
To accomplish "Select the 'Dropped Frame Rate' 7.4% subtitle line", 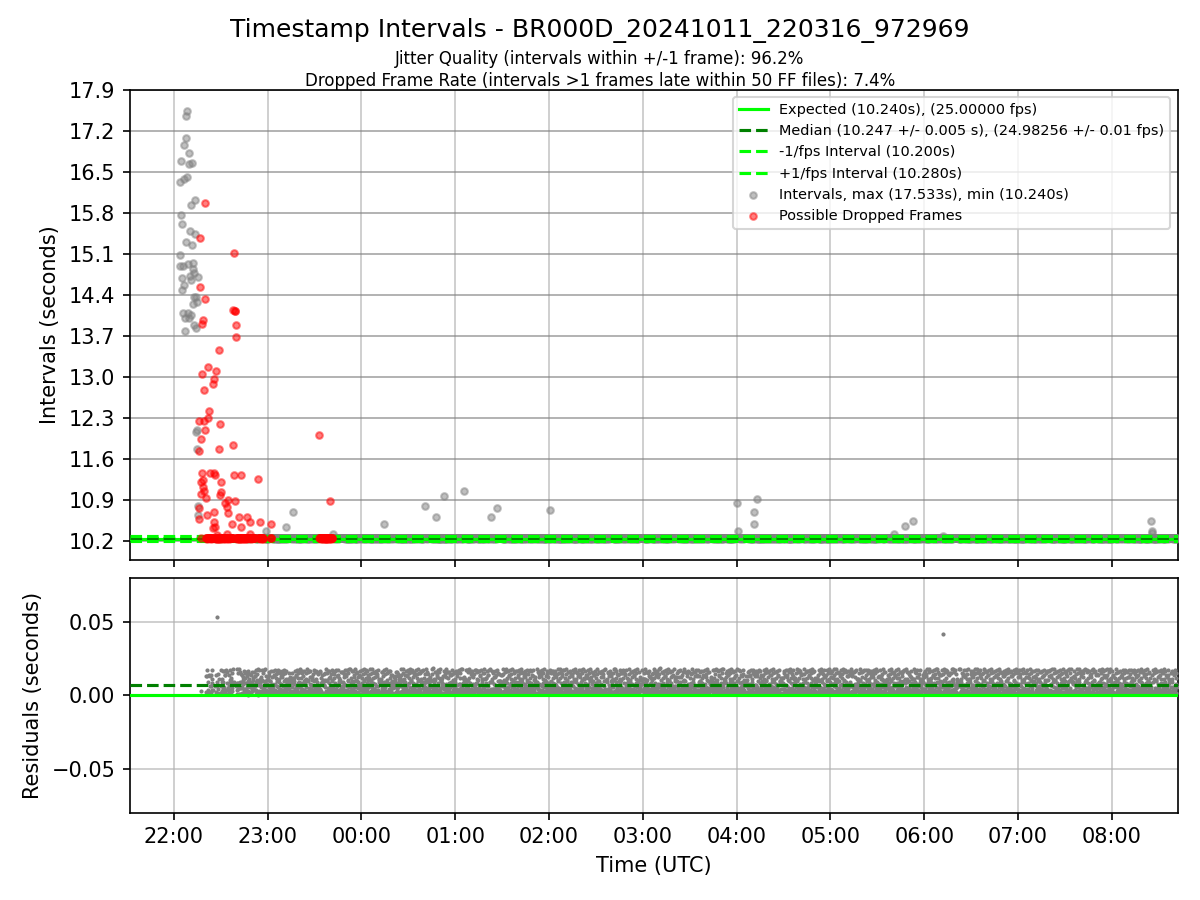I will coord(599,80).
